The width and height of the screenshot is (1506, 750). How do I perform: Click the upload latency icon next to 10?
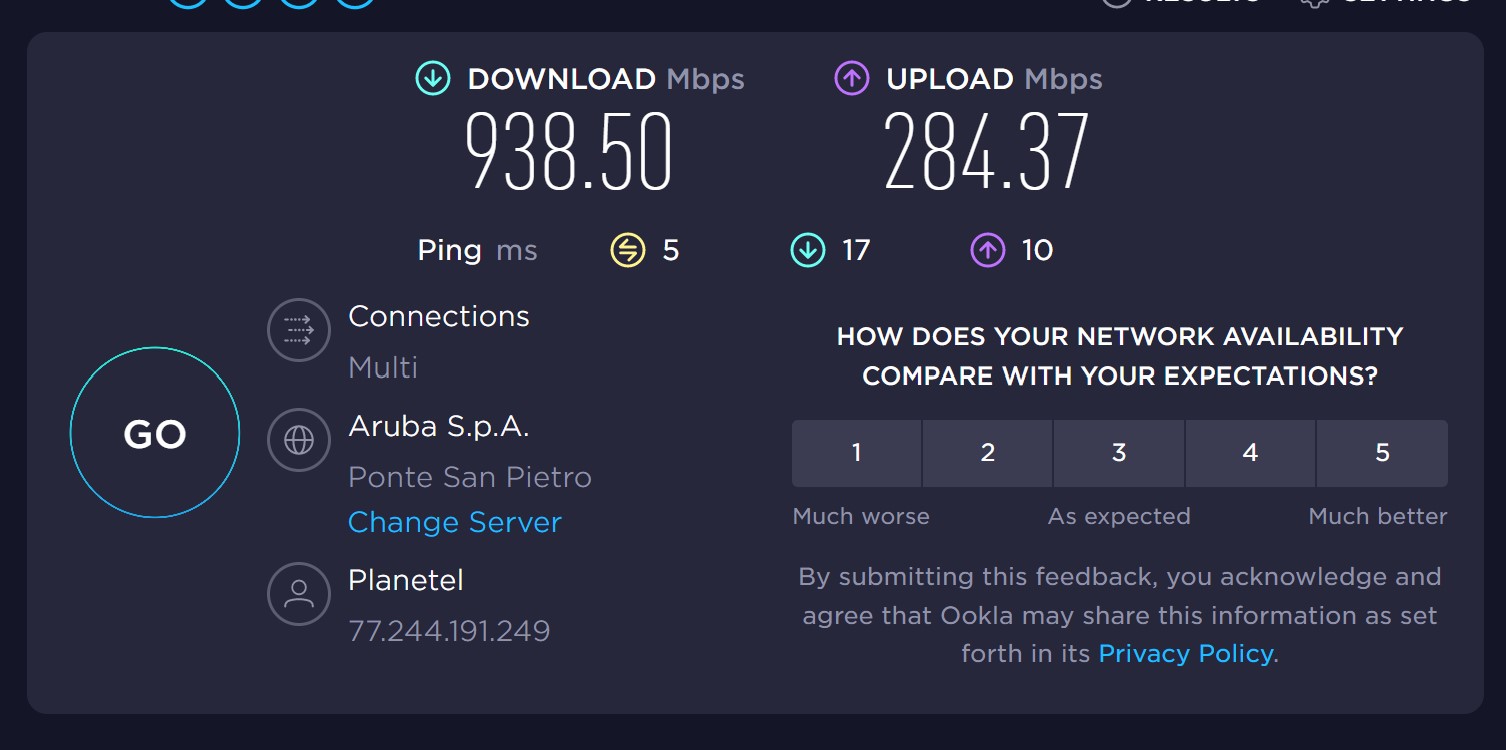pos(987,250)
